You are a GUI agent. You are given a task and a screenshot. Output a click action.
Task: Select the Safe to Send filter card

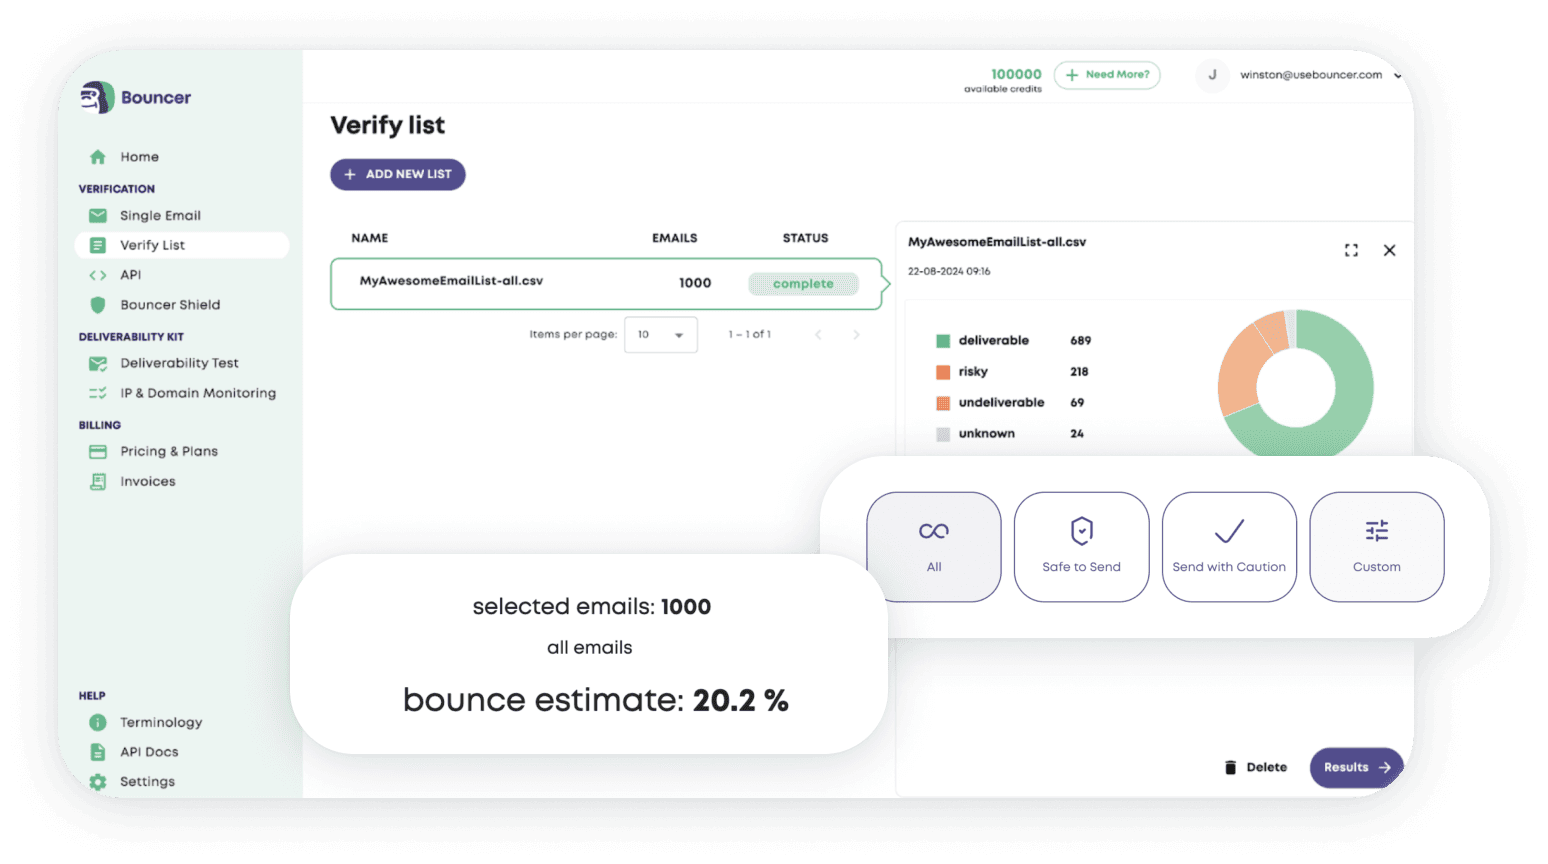click(x=1082, y=547)
